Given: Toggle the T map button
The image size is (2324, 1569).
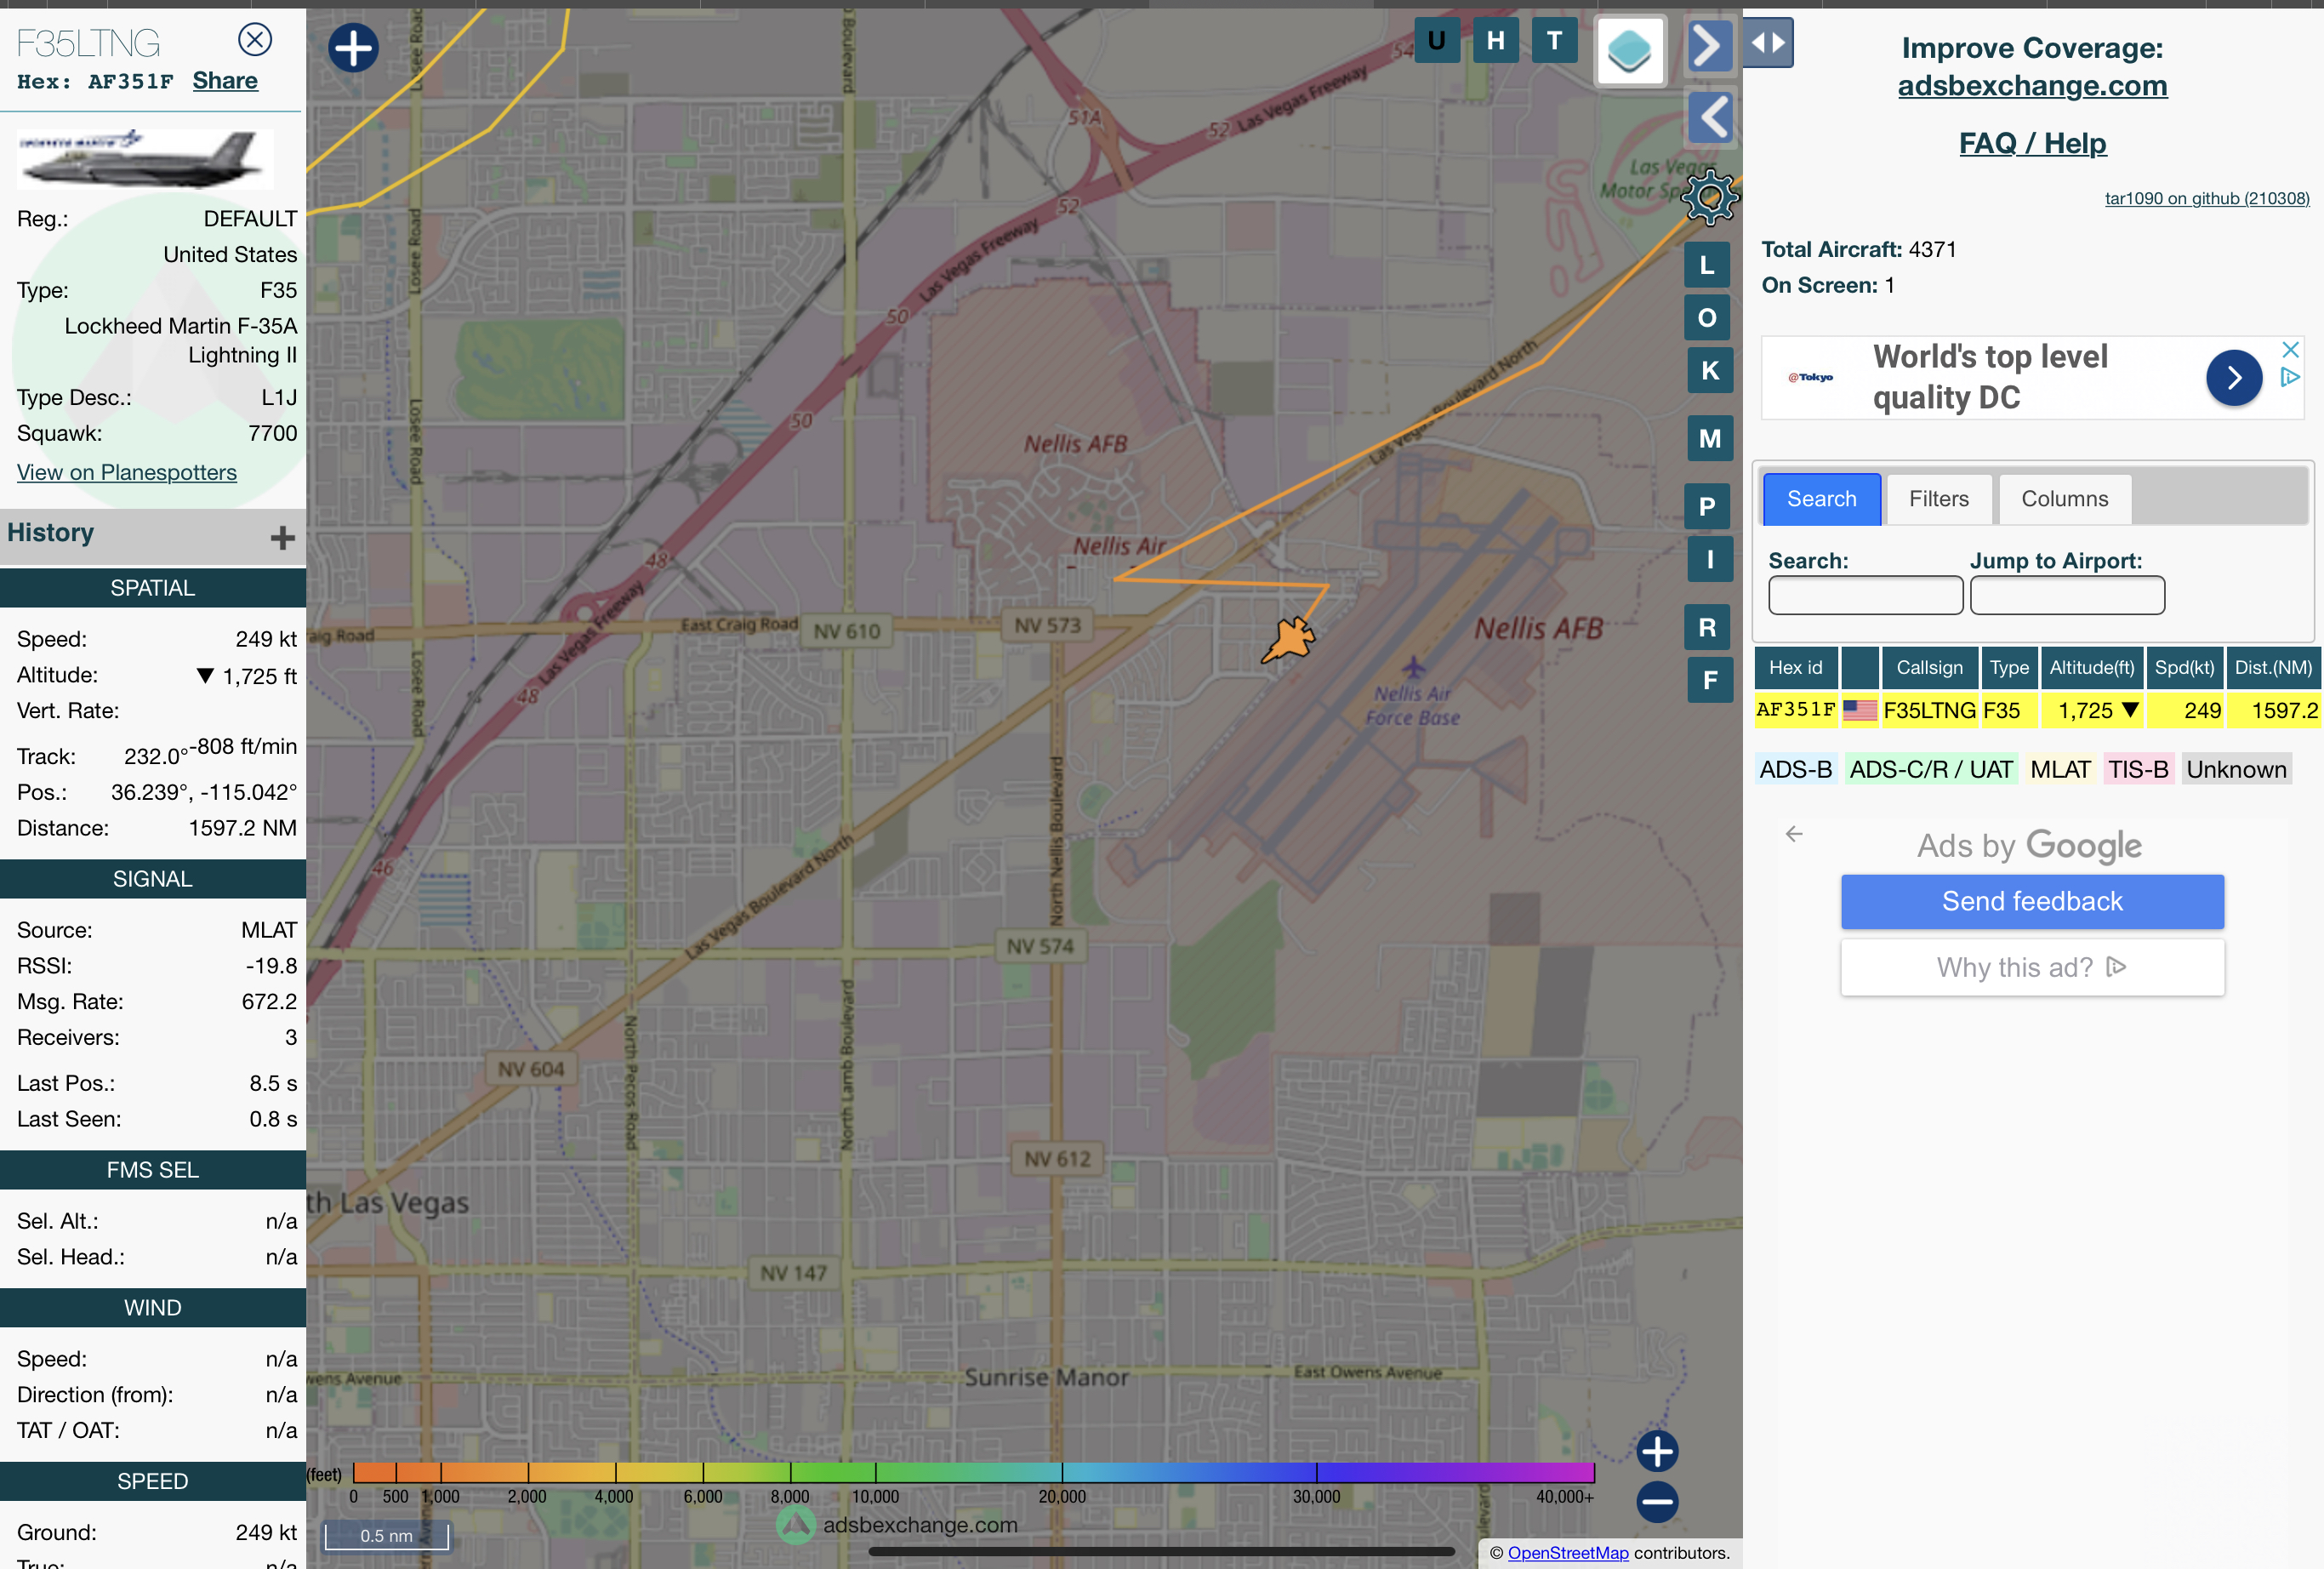Looking at the screenshot, I should coord(1554,40).
